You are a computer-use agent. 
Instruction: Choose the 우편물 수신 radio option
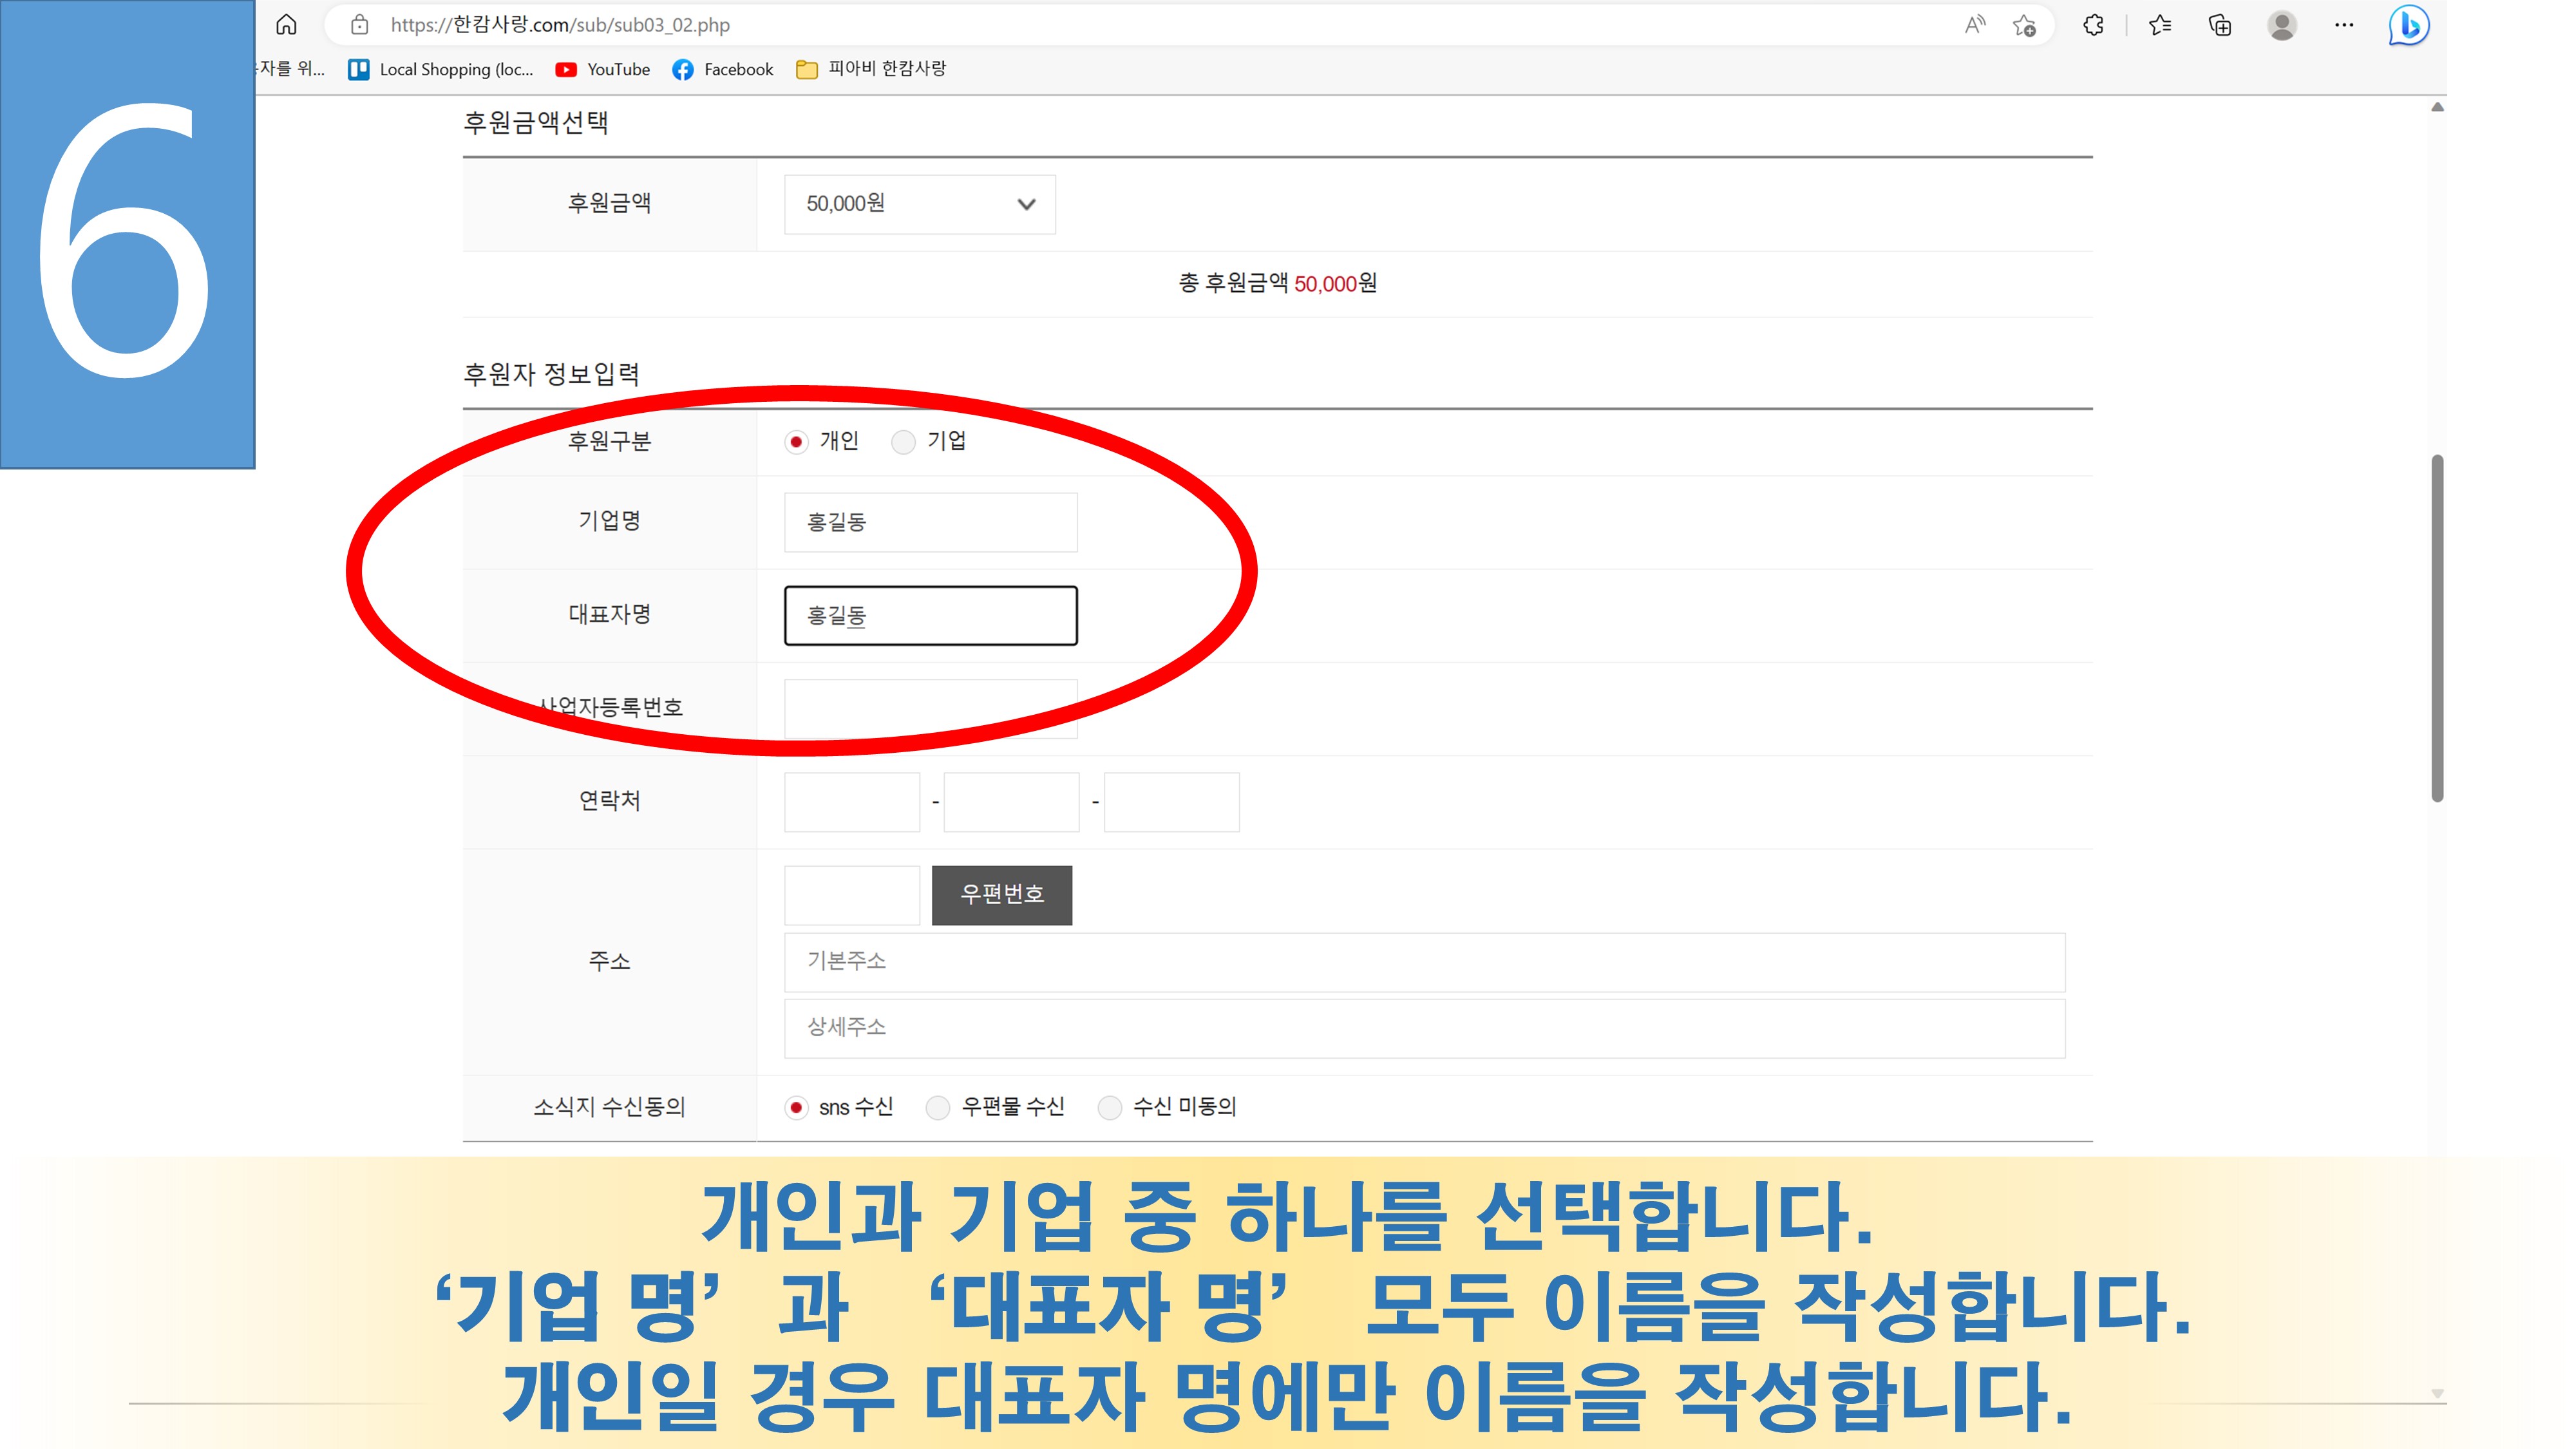pyautogui.click(x=938, y=1108)
